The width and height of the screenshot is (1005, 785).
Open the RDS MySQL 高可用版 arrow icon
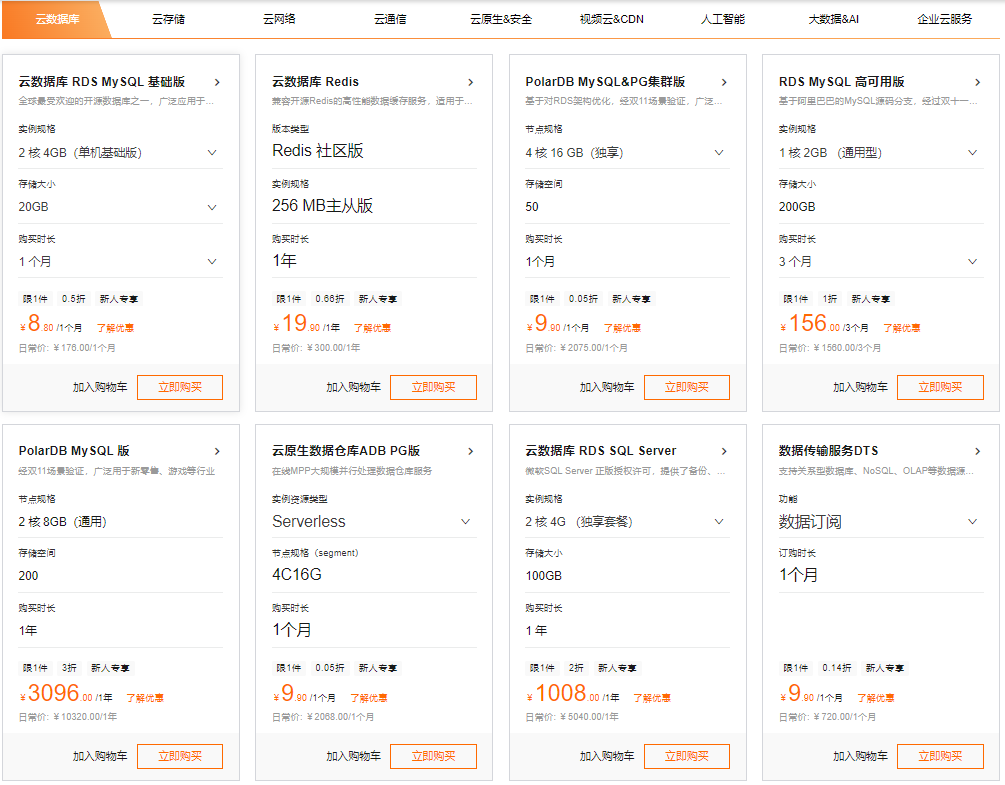click(977, 82)
